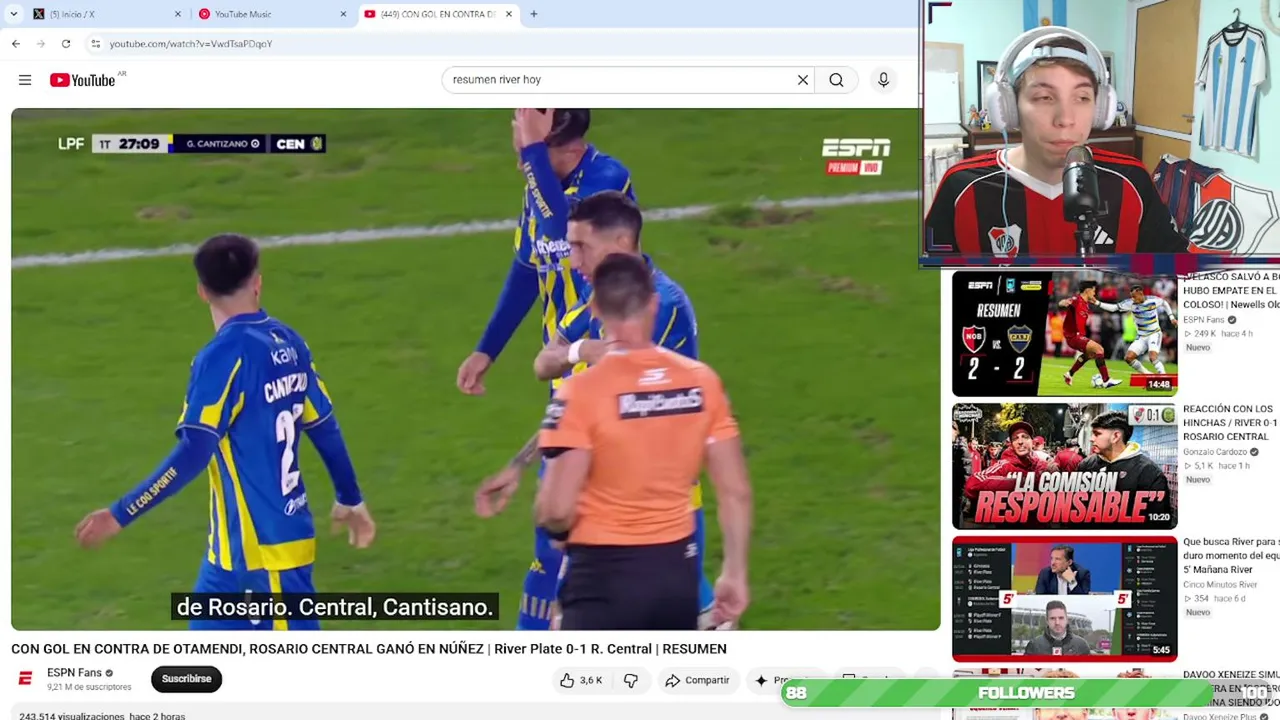
Task: Open the 5' Mañana River thumbnail
Action: pyautogui.click(x=1064, y=599)
